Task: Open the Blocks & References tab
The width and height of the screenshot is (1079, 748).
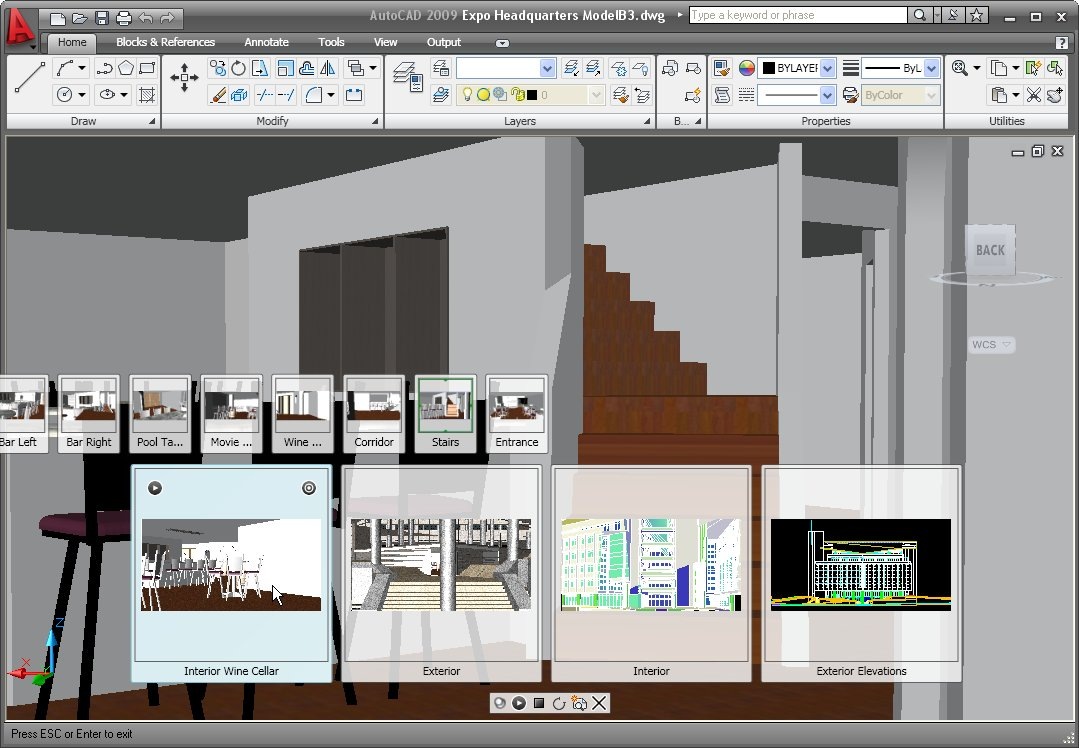Action: point(165,42)
